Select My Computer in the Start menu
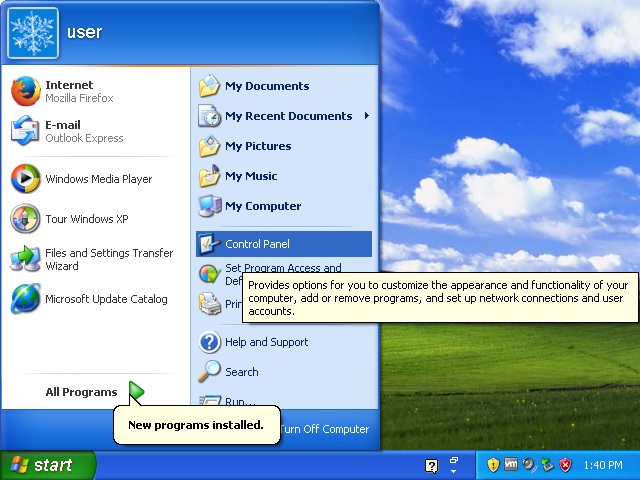The image size is (640, 480). (262, 206)
